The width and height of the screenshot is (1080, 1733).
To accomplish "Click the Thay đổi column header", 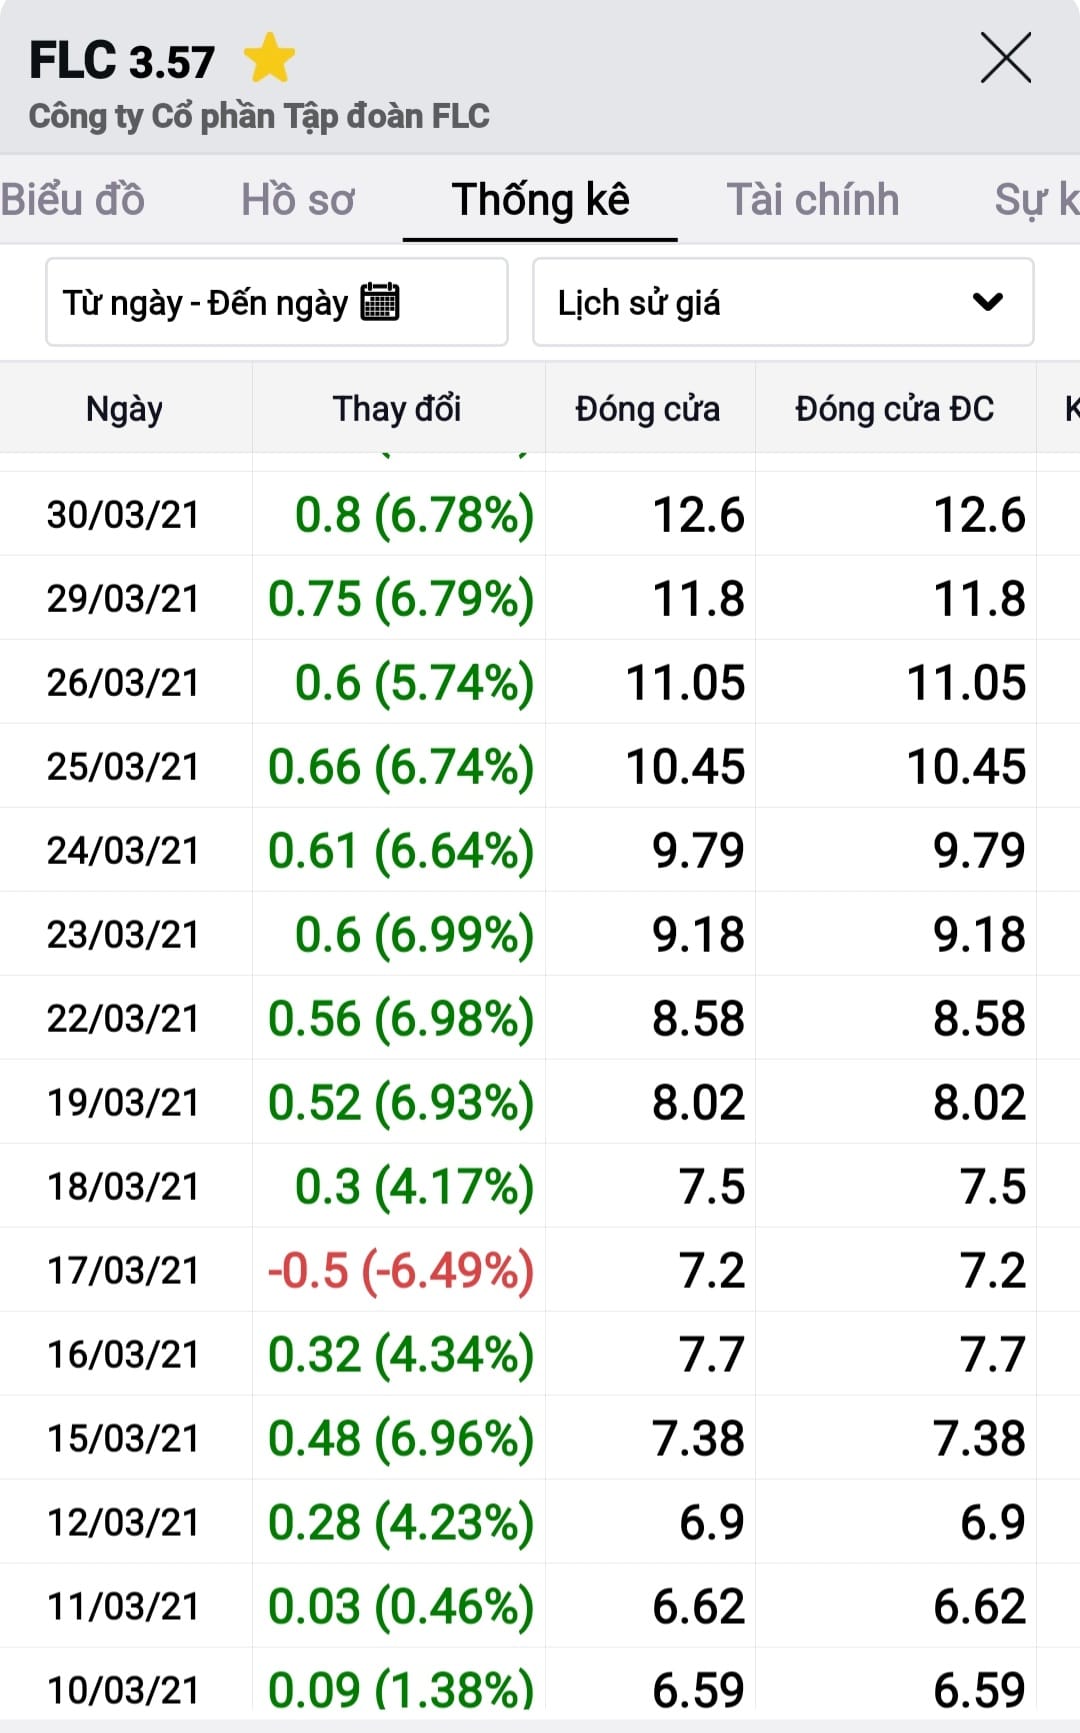I will 397,408.
